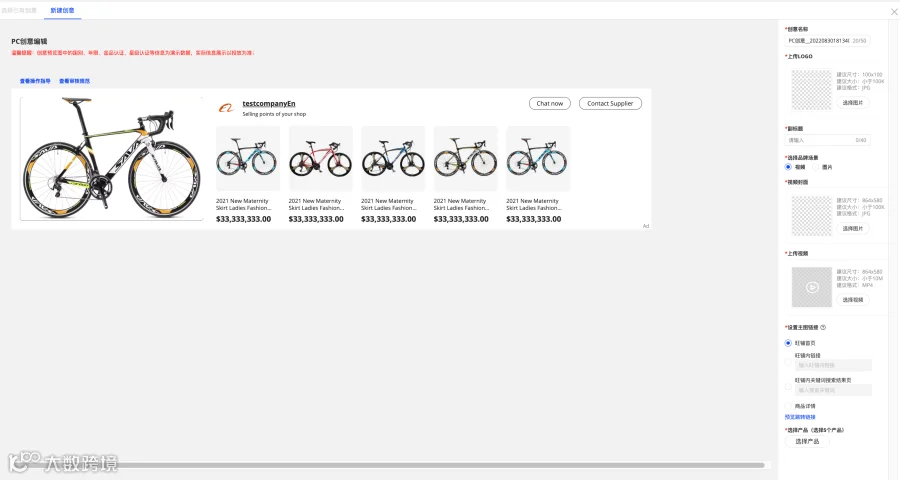Viewport: 900px width, 480px height.
Task: Click the play icon in video upload placeholder
Action: 812,287
